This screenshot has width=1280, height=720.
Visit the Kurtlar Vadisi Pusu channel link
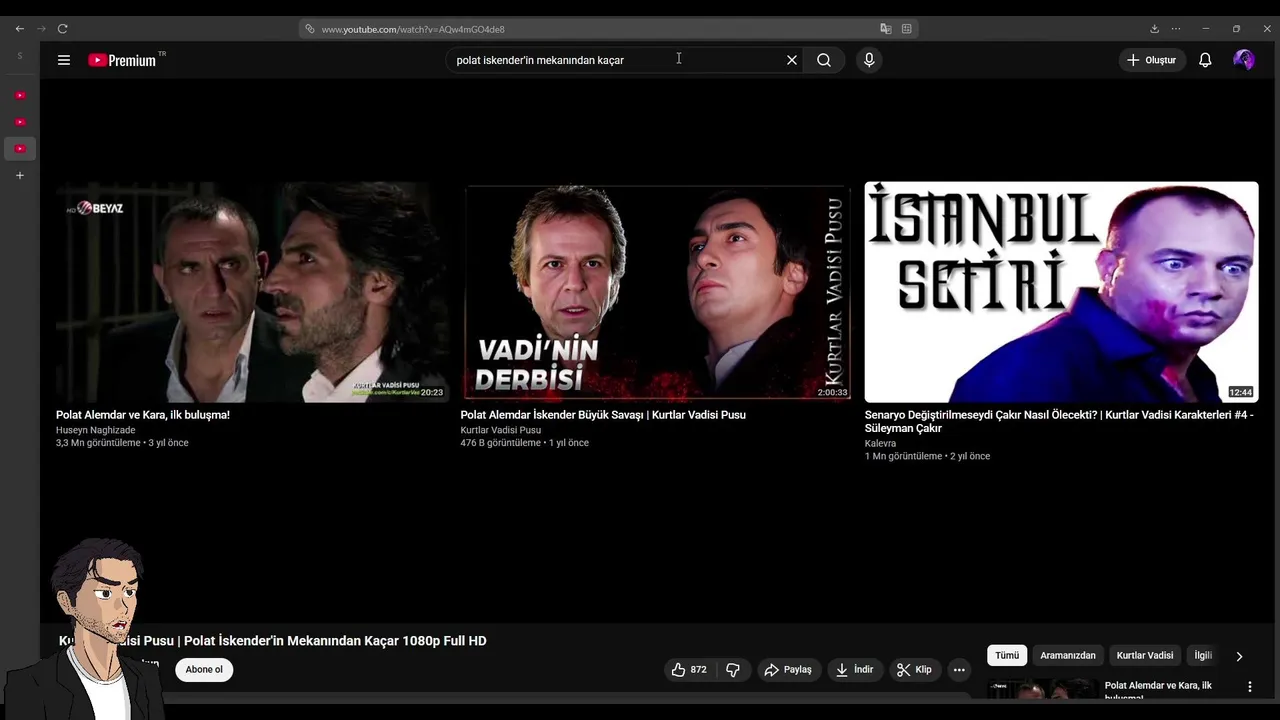(501, 431)
